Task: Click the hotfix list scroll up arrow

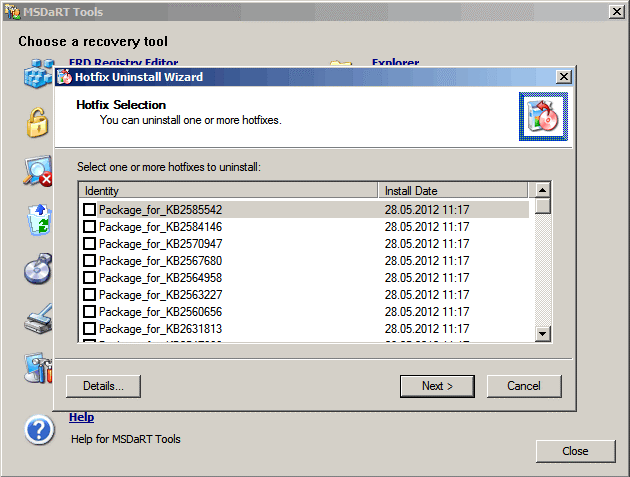Action: click(x=543, y=190)
